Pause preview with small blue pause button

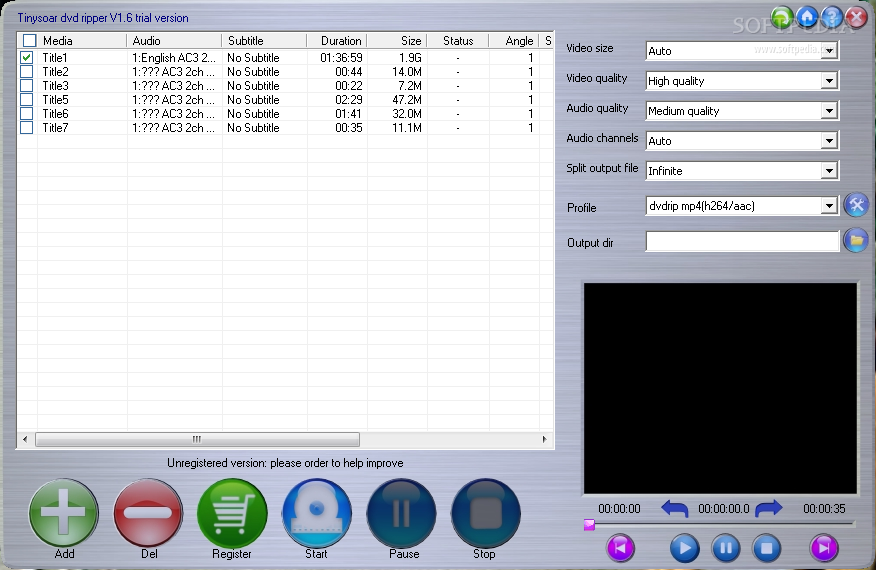coord(726,548)
